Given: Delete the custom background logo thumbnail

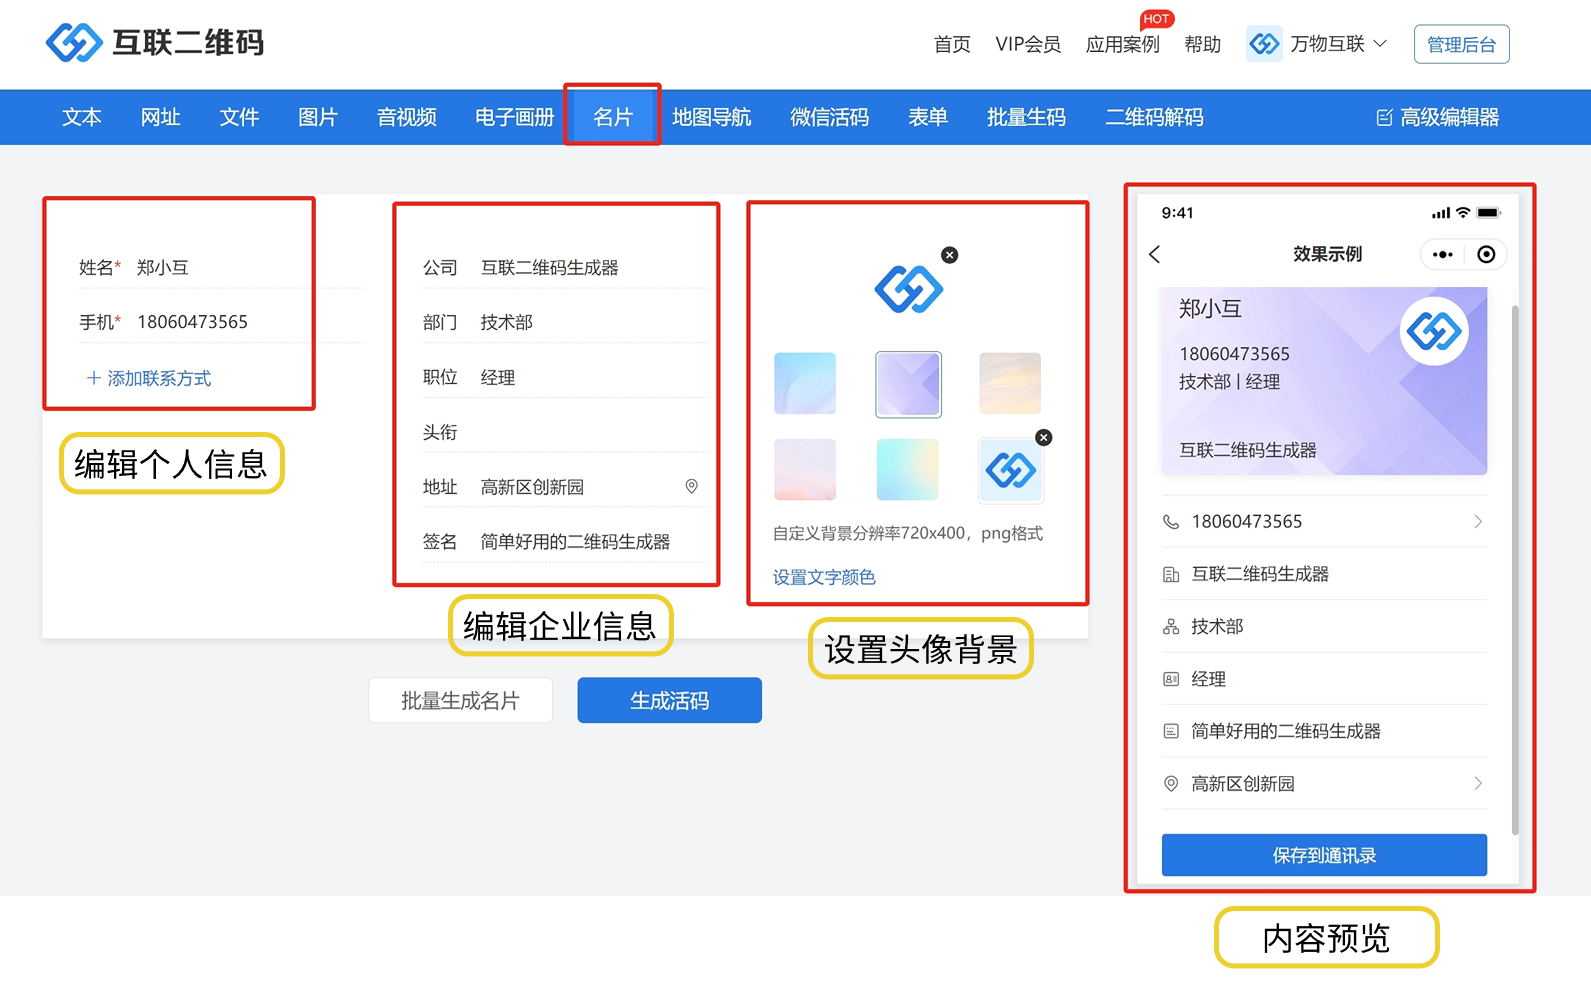Looking at the screenshot, I should (1043, 437).
